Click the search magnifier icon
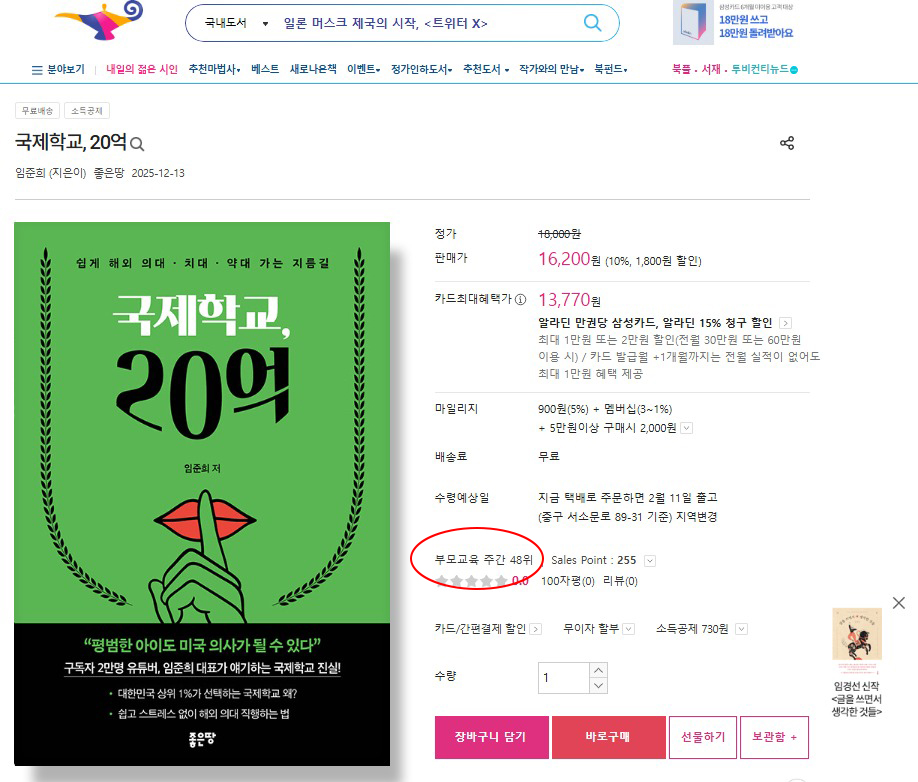The height and width of the screenshot is (782, 918). (x=592, y=23)
